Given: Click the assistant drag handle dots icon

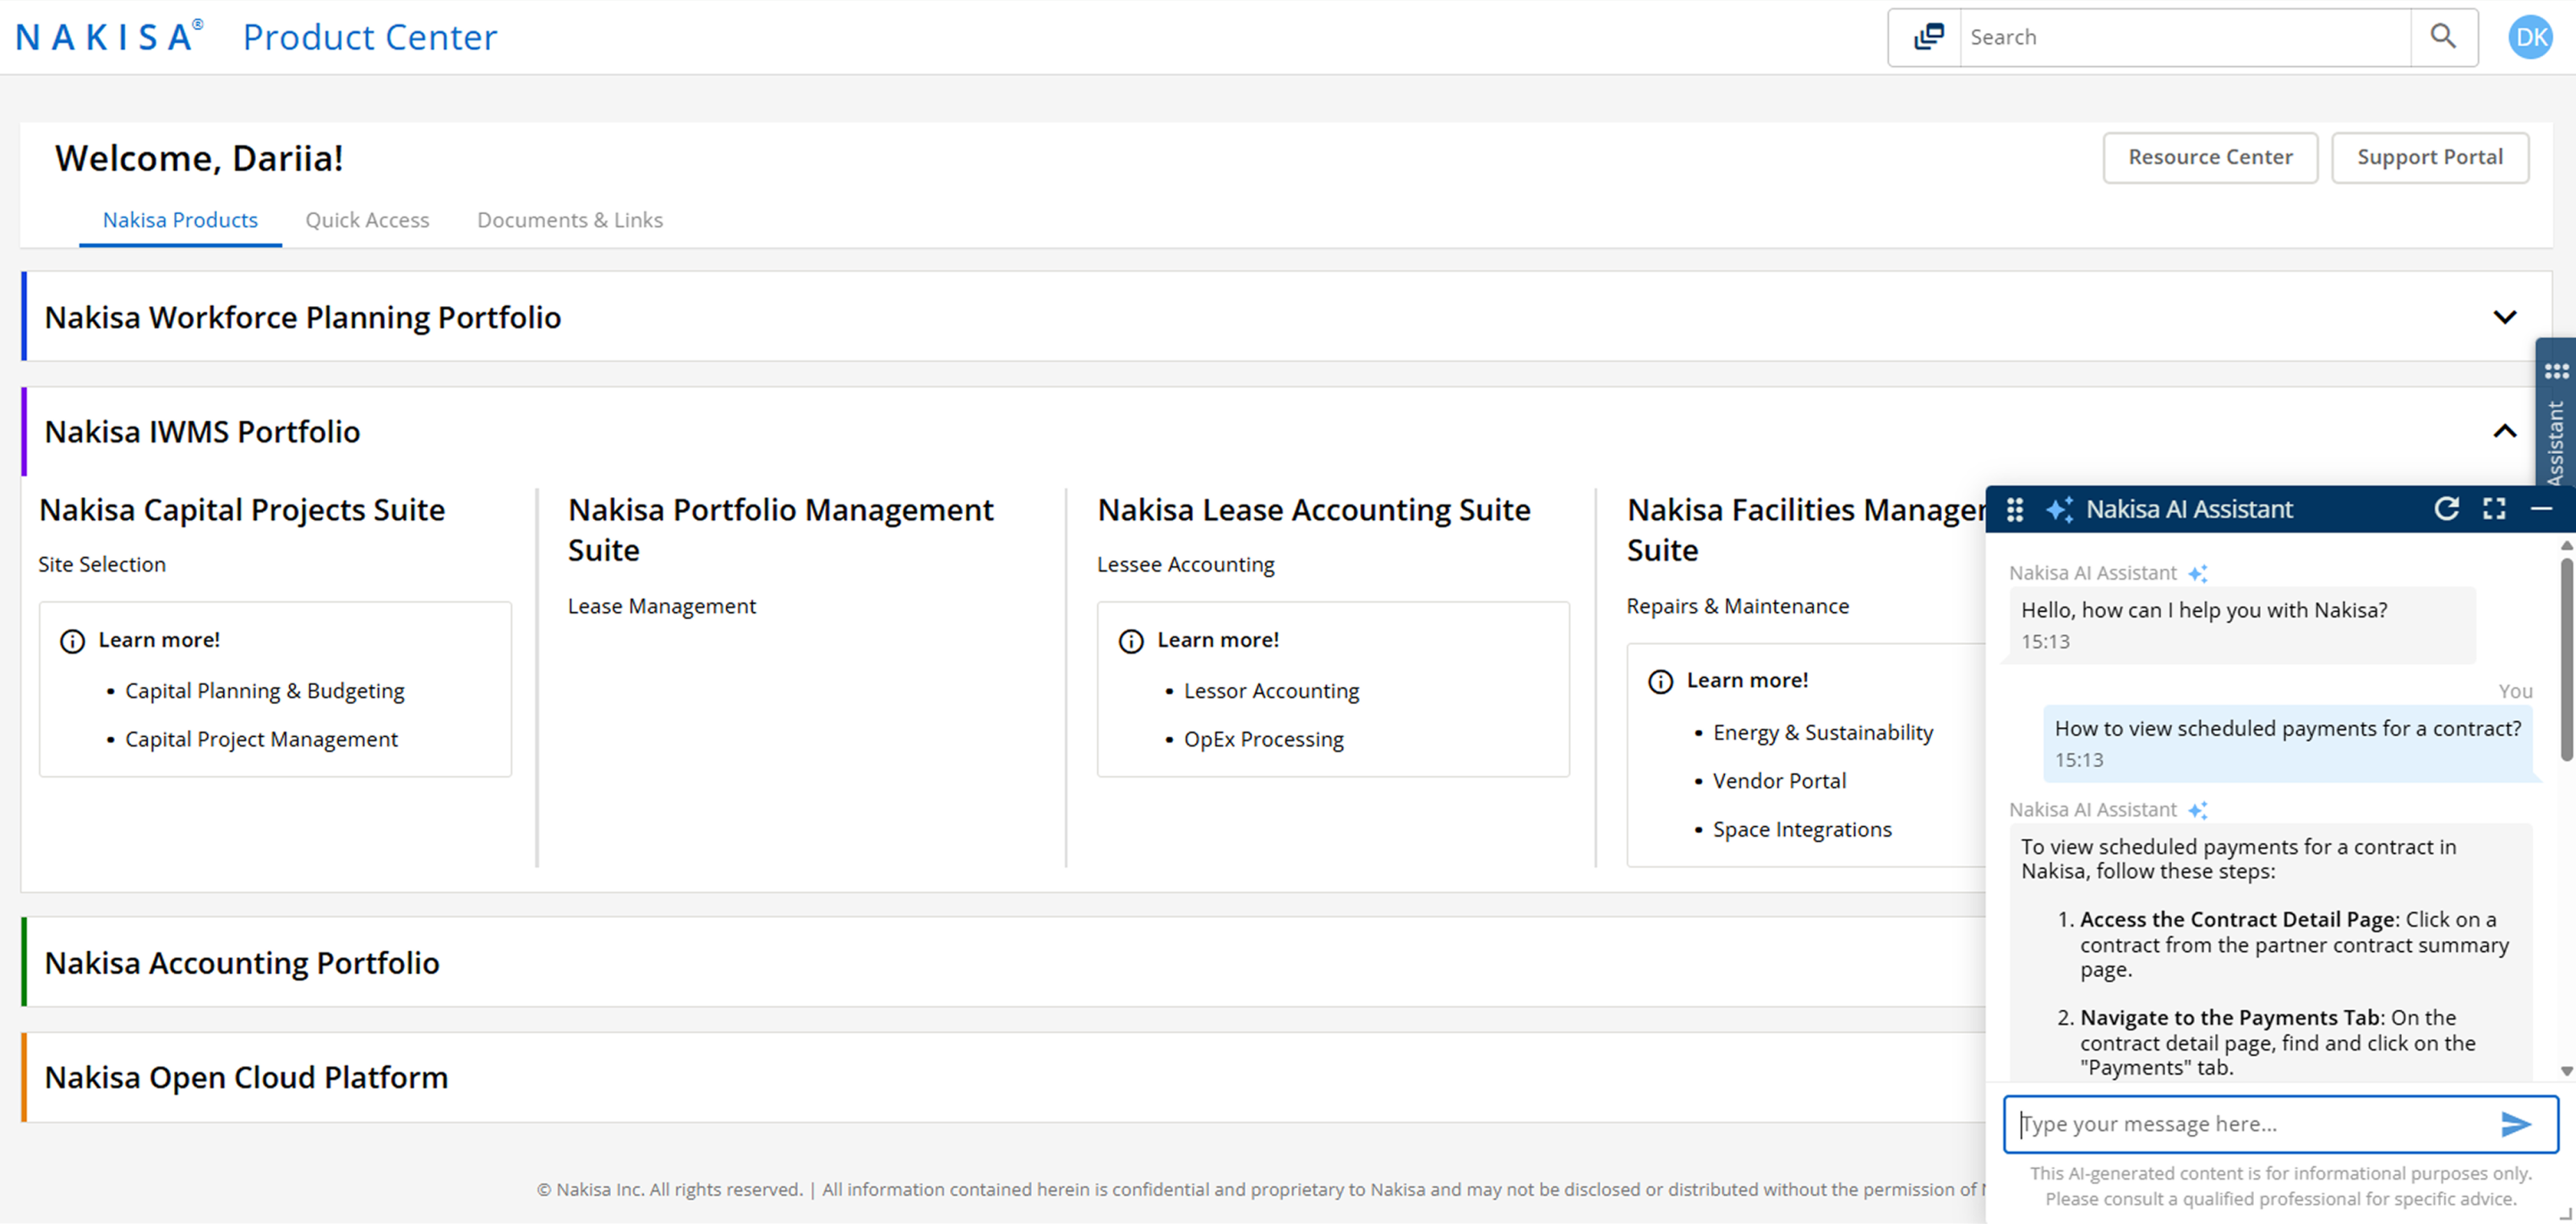Looking at the screenshot, I should (x=2015, y=510).
